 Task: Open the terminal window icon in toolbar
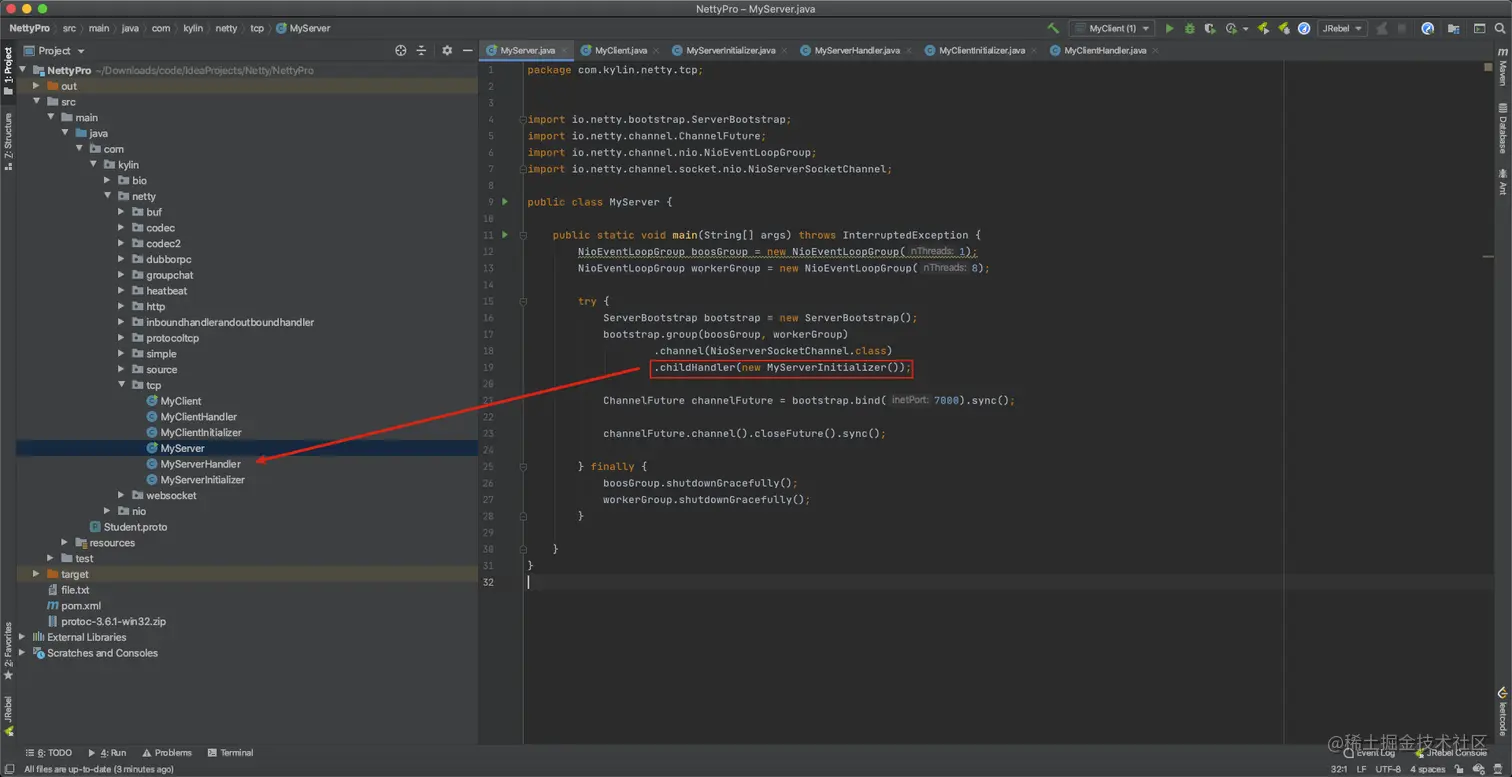[x=1479, y=28]
